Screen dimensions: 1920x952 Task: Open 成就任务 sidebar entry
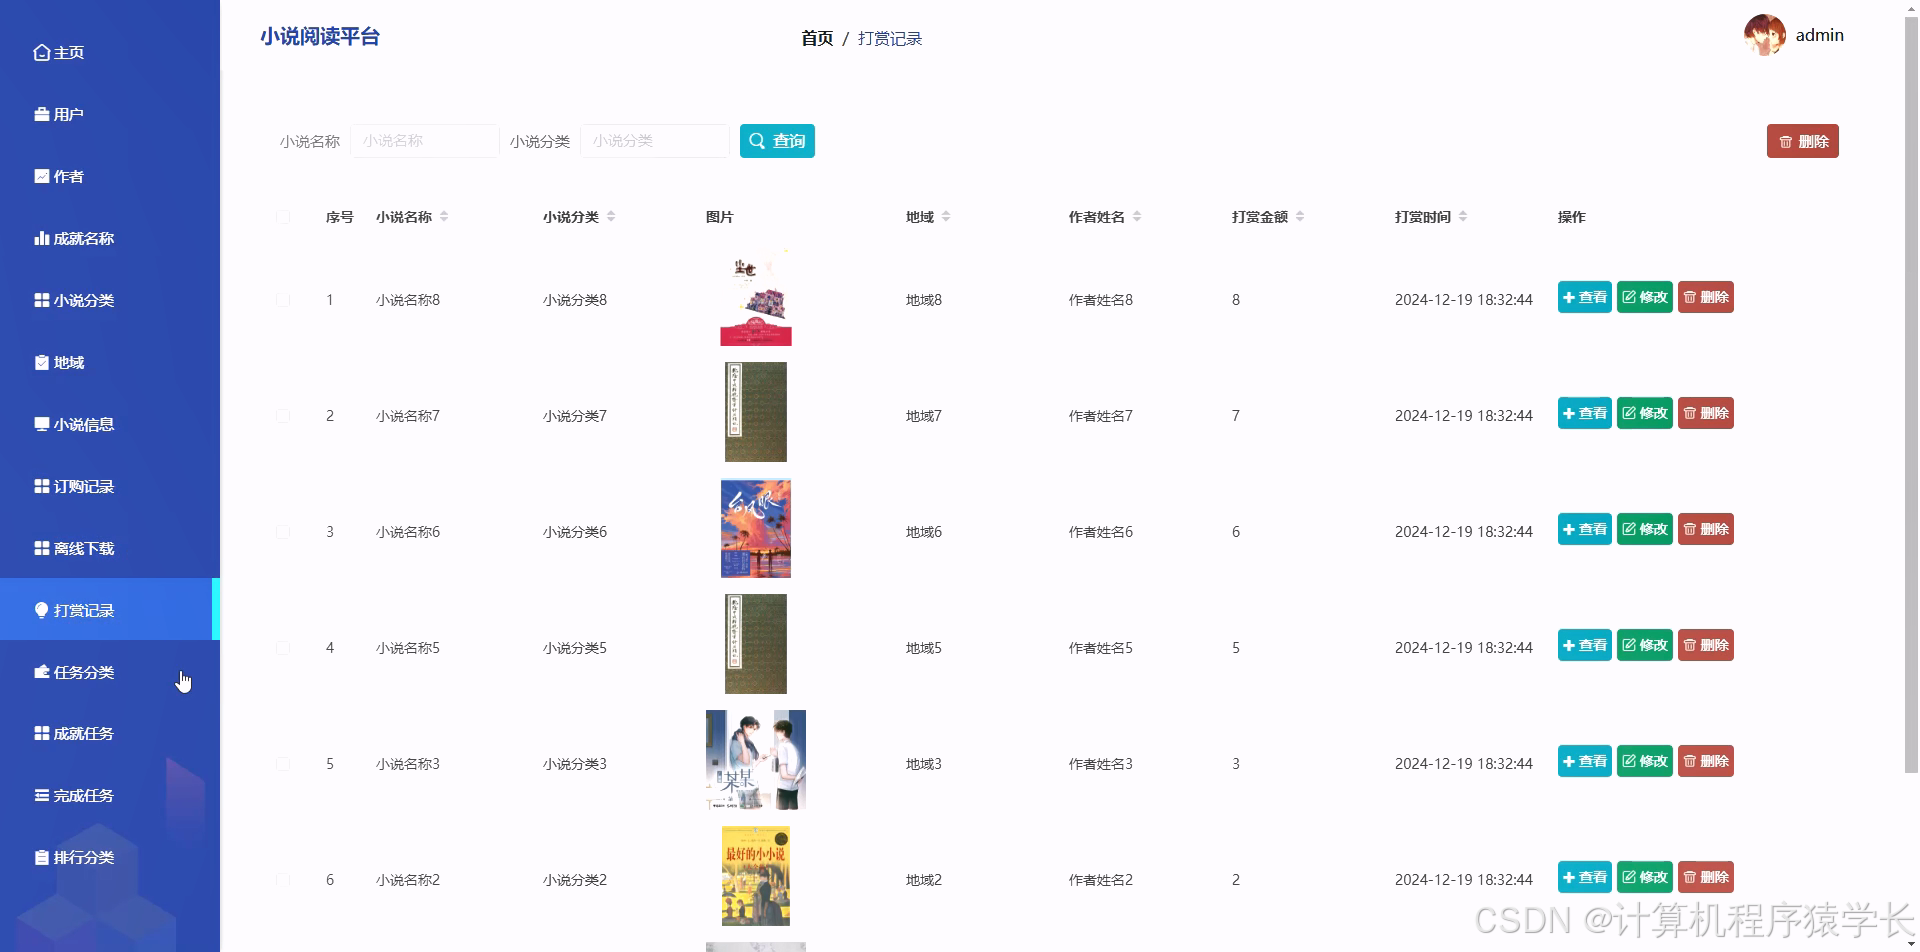110,733
